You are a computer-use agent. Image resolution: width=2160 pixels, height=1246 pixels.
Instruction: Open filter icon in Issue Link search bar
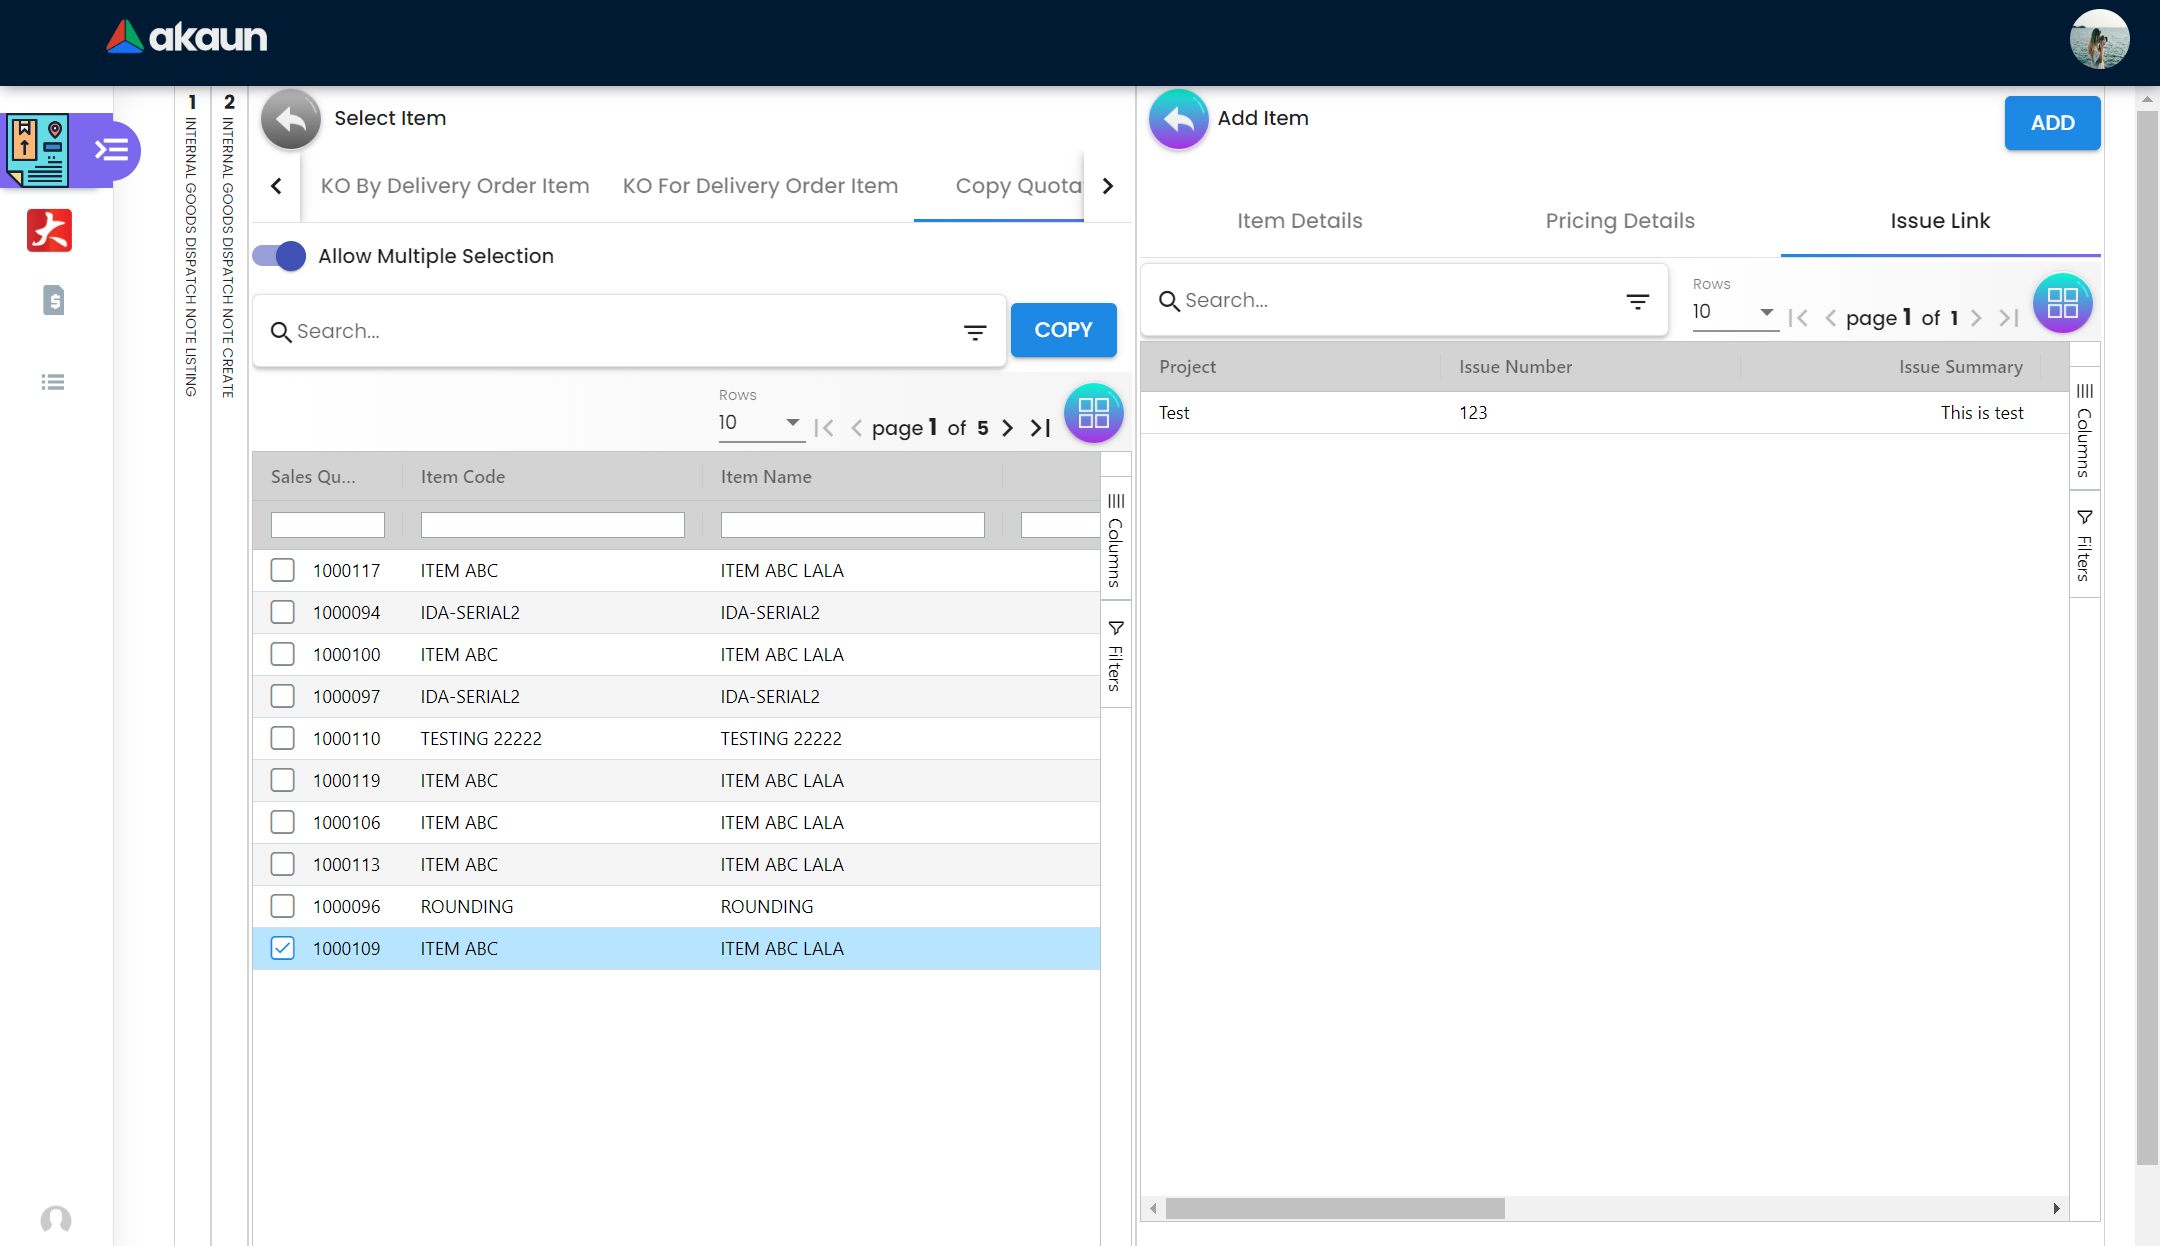click(x=1637, y=301)
